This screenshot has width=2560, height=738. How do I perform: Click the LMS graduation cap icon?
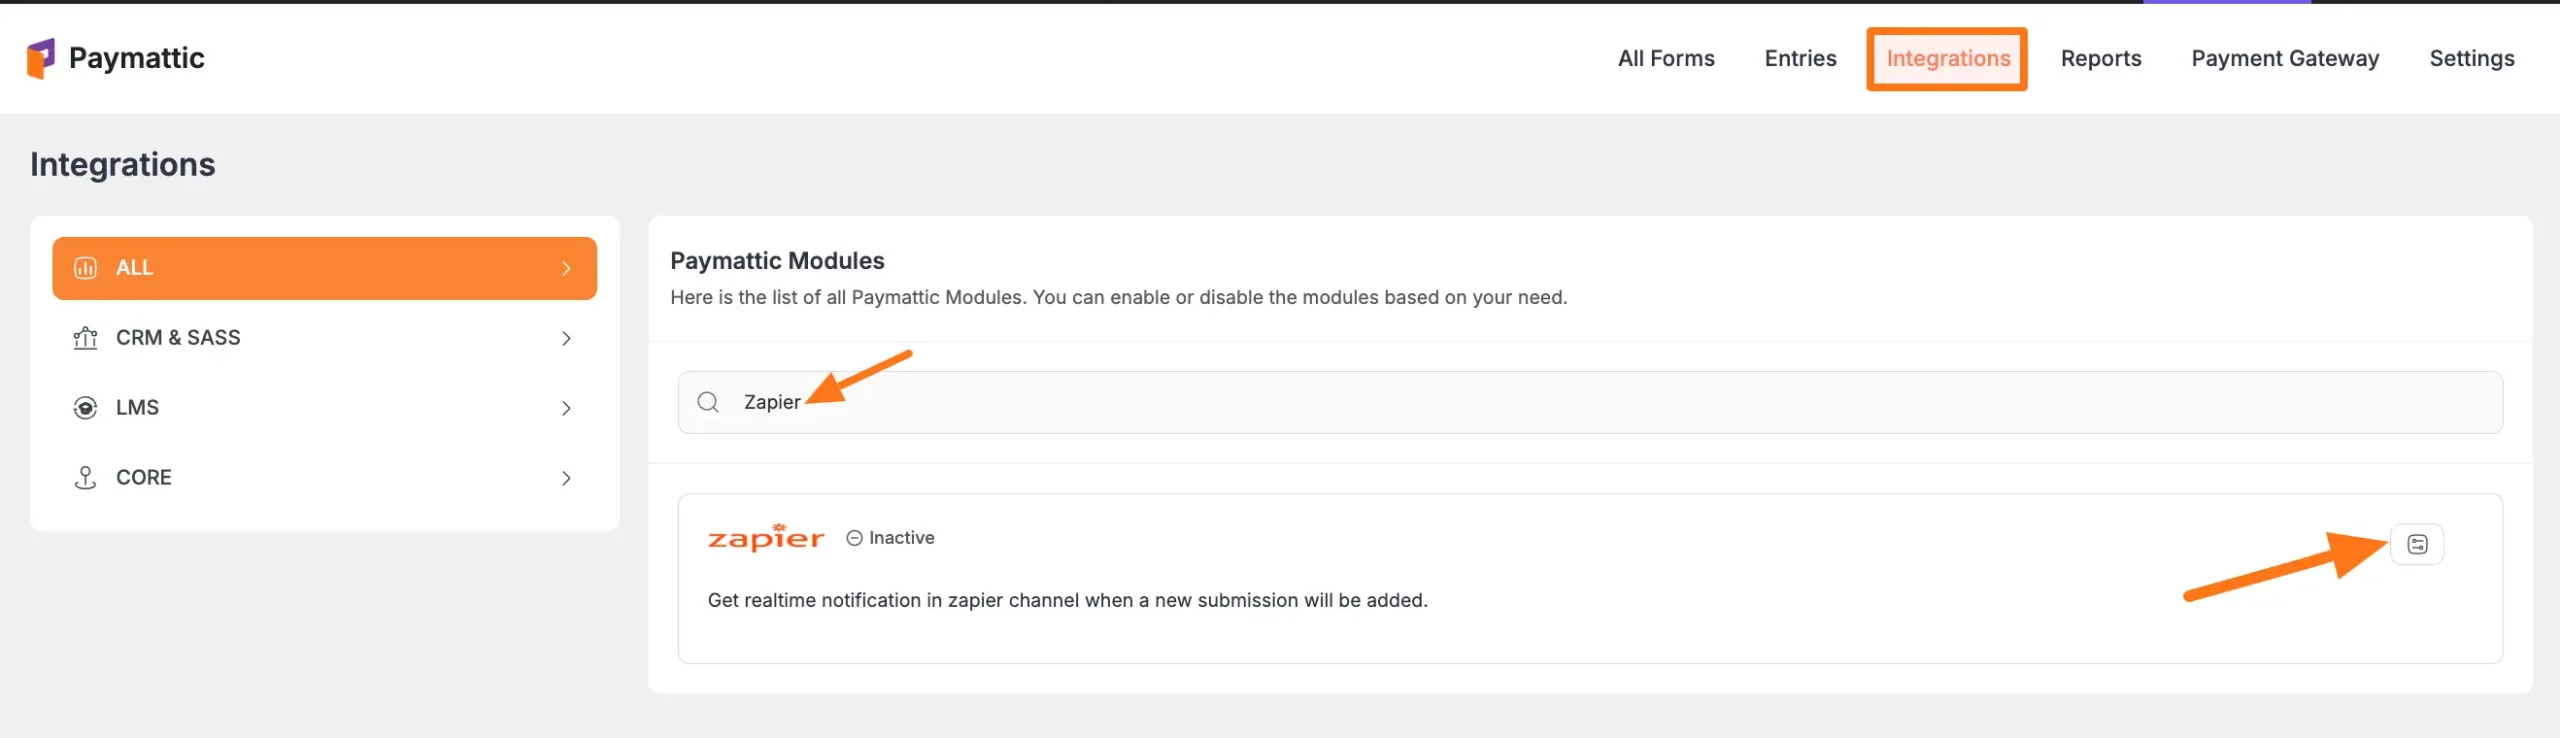pos(86,408)
